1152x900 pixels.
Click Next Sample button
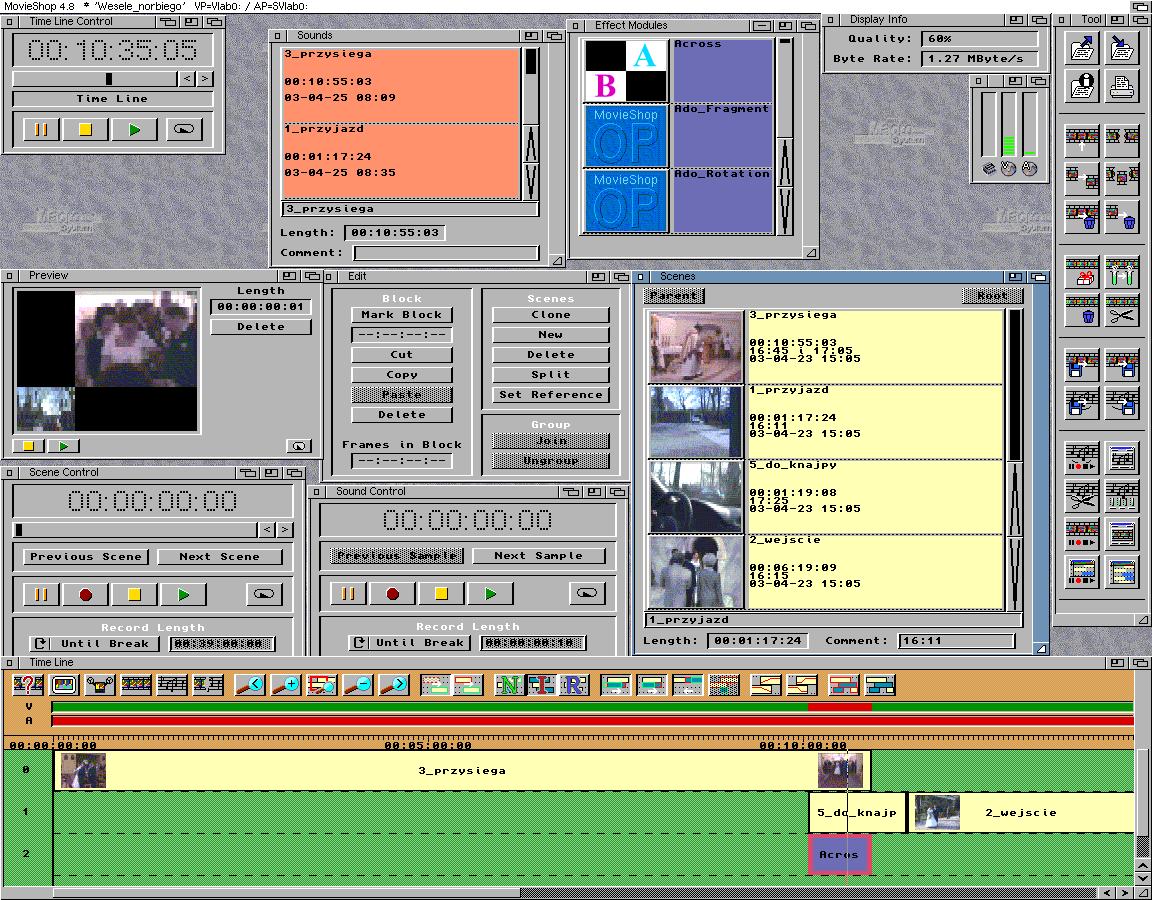539,556
